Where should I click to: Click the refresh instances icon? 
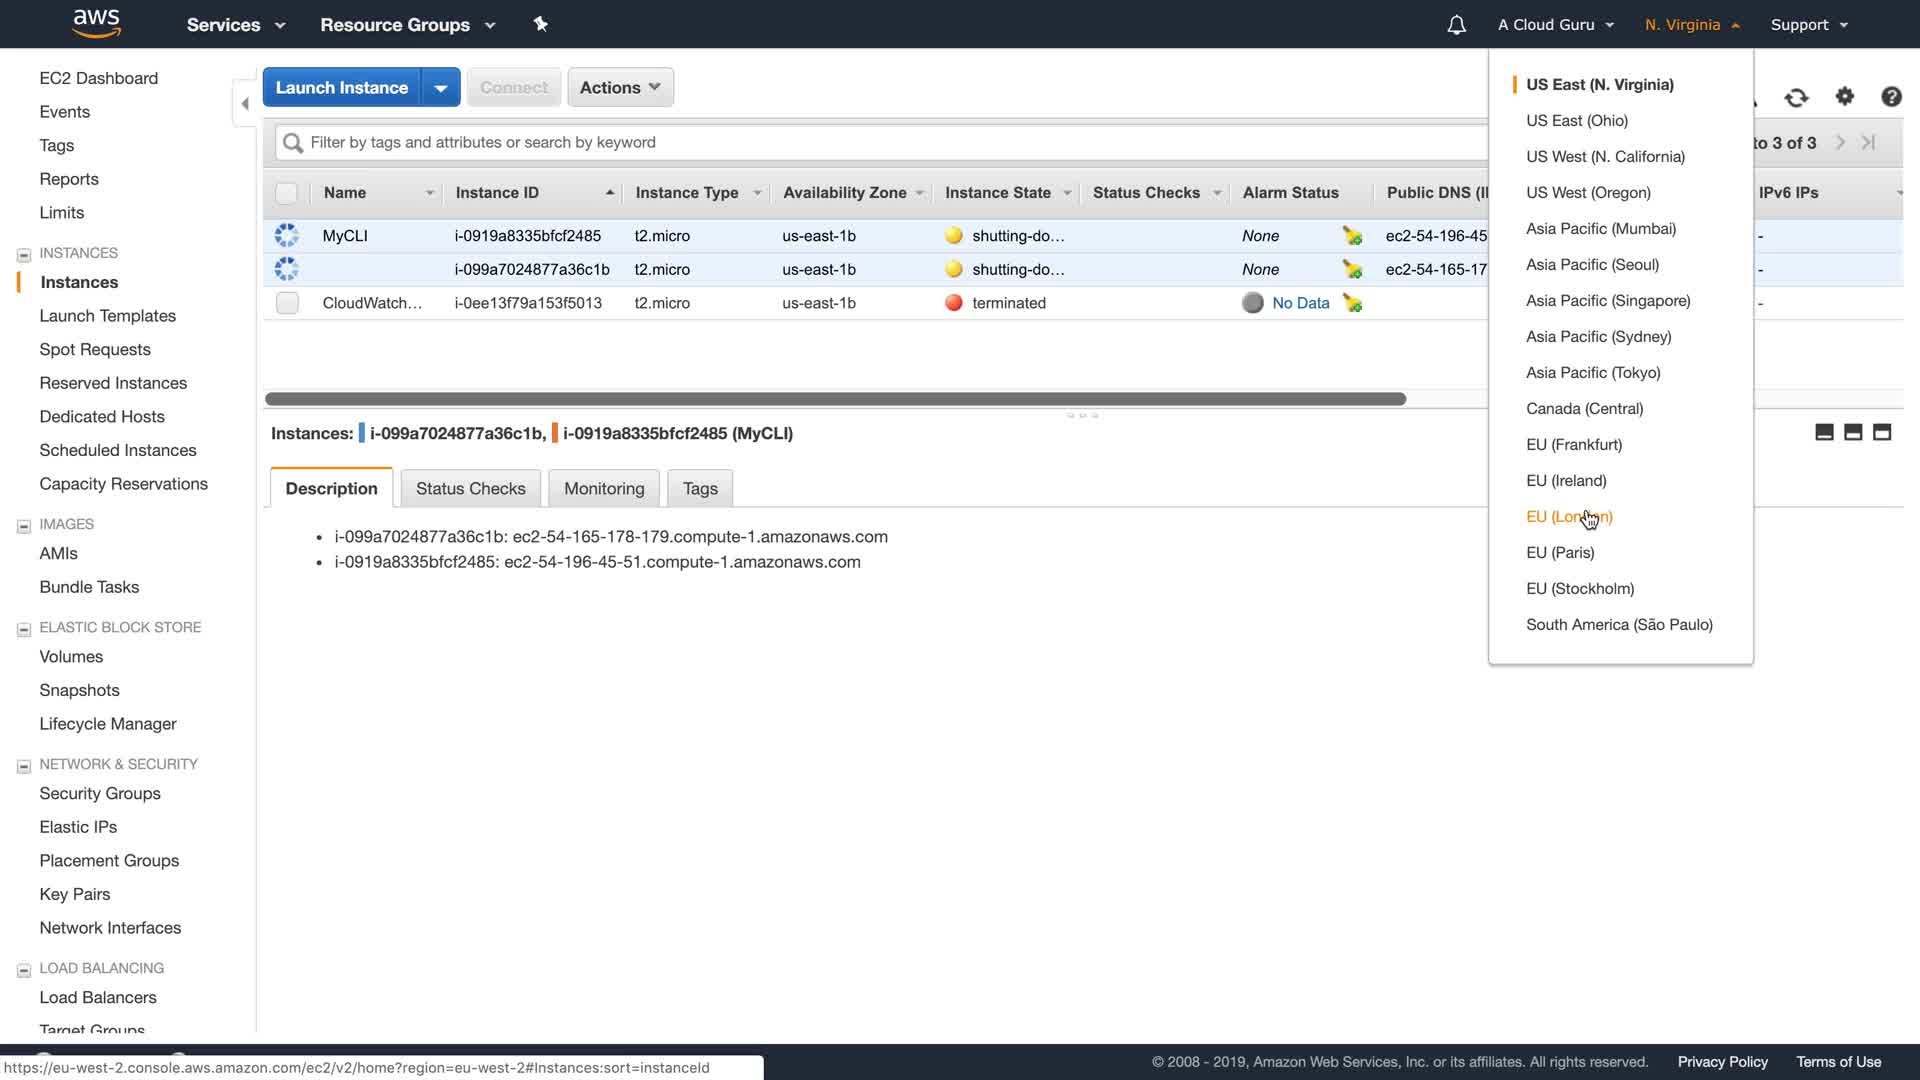[1796, 97]
